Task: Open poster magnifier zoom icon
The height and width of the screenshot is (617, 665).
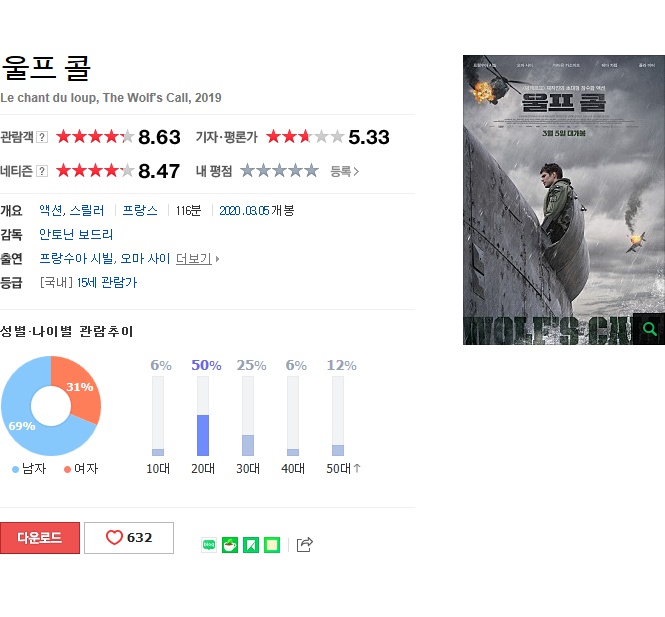Action: 649,329
